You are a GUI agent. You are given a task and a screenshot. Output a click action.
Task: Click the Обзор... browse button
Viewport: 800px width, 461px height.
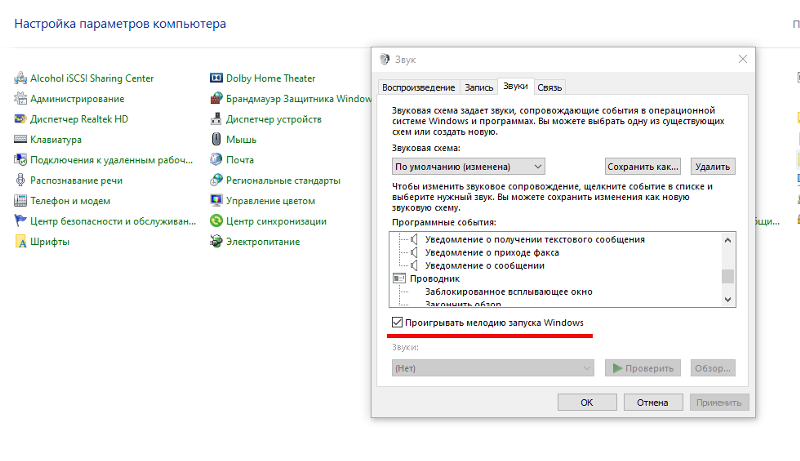713,368
